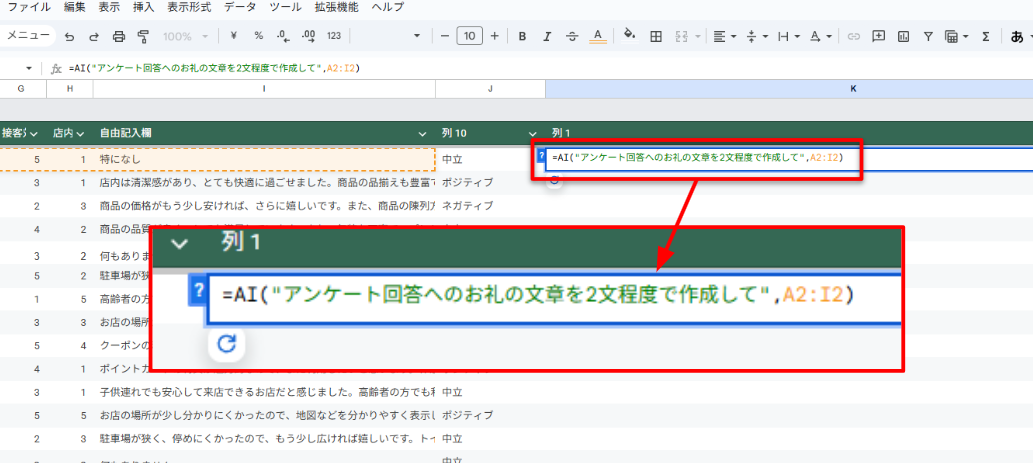Toggle strikethrough formatting

pos(572,36)
